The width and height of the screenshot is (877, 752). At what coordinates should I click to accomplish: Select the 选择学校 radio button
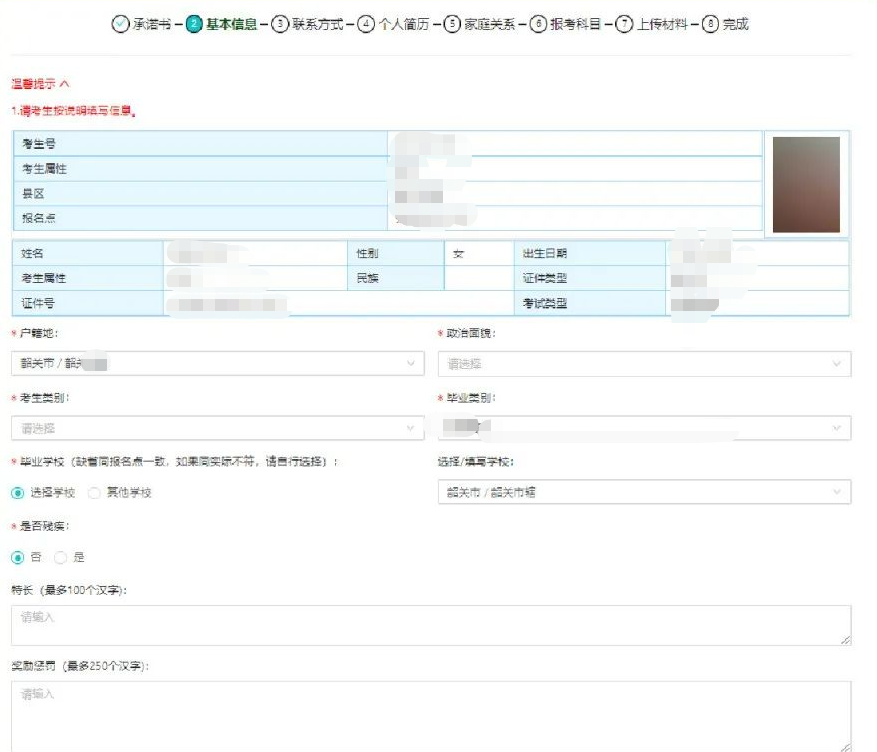tap(18, 493)
